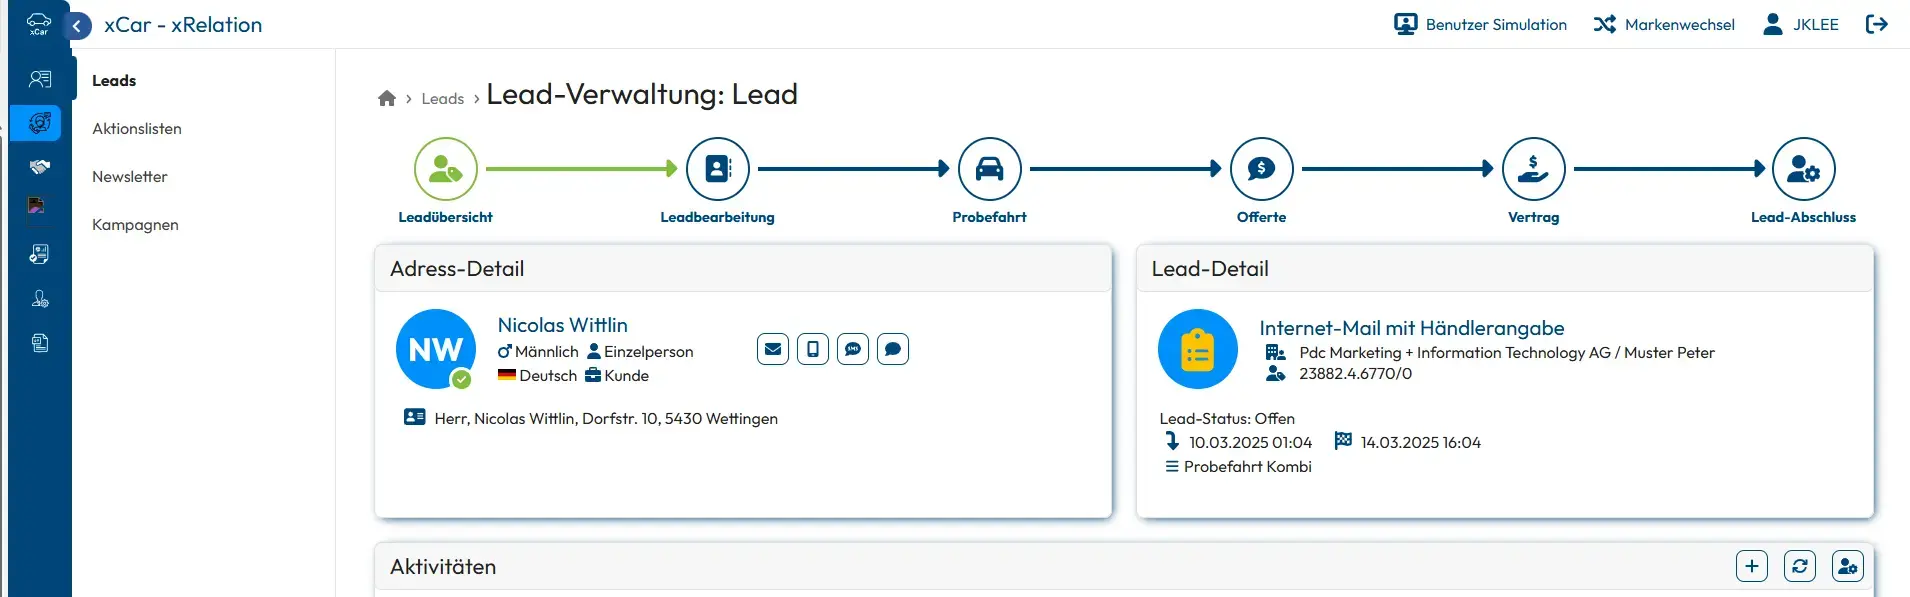1910x597 pixels.
Task: Open Benutzer Simulation
Action: click(1481, 25)
